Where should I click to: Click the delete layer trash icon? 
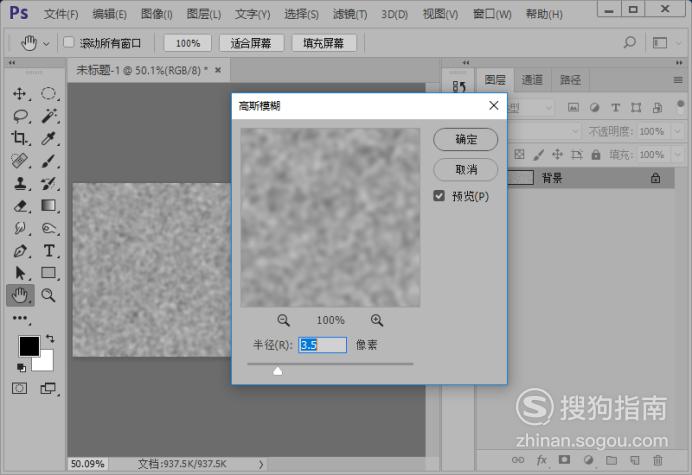pos(658,460)
